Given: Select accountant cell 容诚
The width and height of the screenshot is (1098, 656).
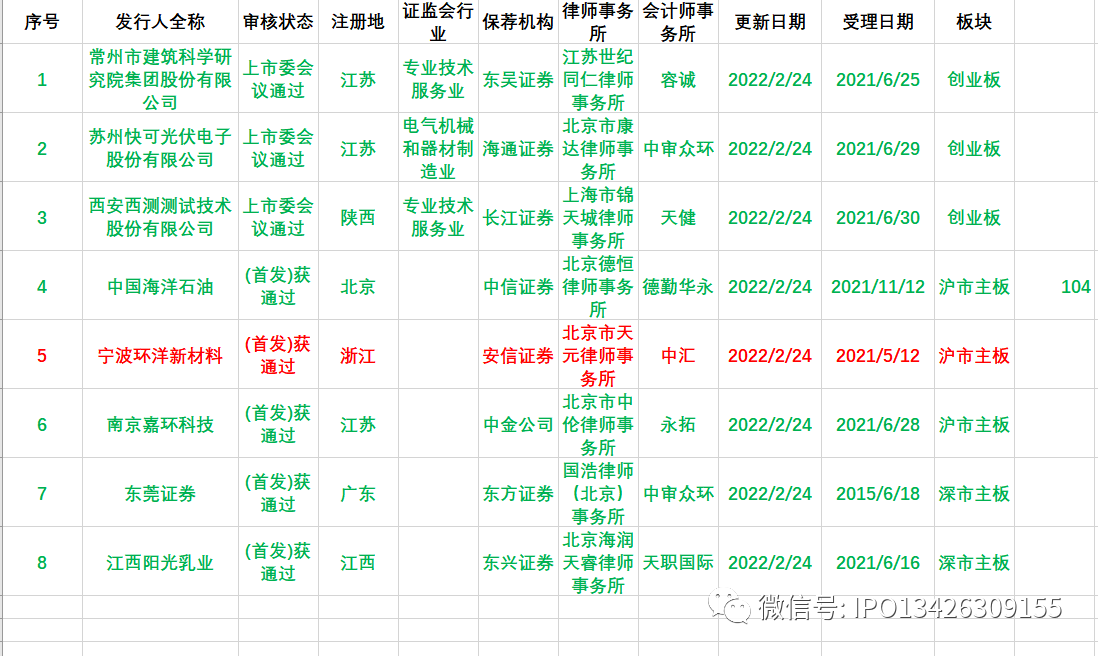Looking at the screenshot, I should click(678, 78).
